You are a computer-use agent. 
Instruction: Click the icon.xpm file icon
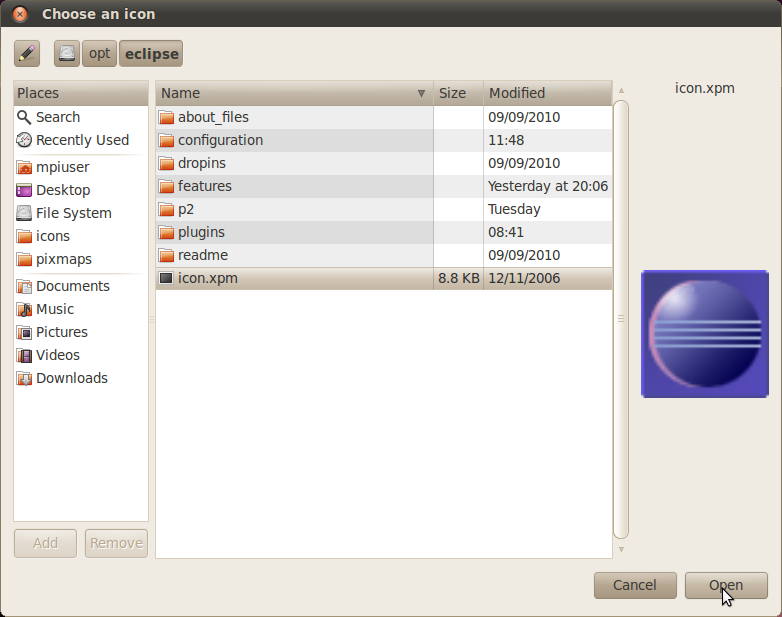[166, 278]
